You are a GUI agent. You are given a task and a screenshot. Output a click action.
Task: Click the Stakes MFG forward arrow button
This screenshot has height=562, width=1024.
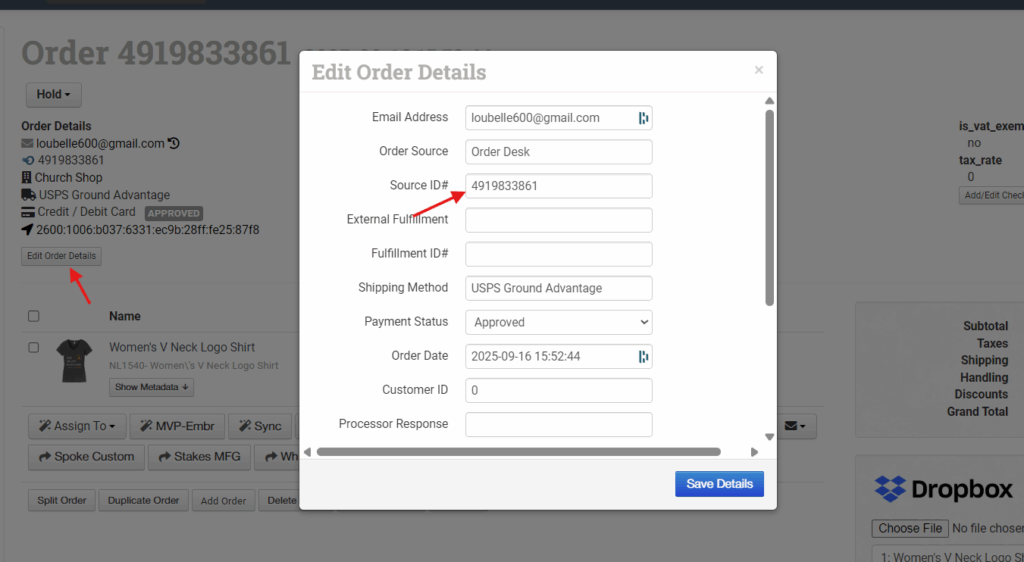click(x=200, y=457)
